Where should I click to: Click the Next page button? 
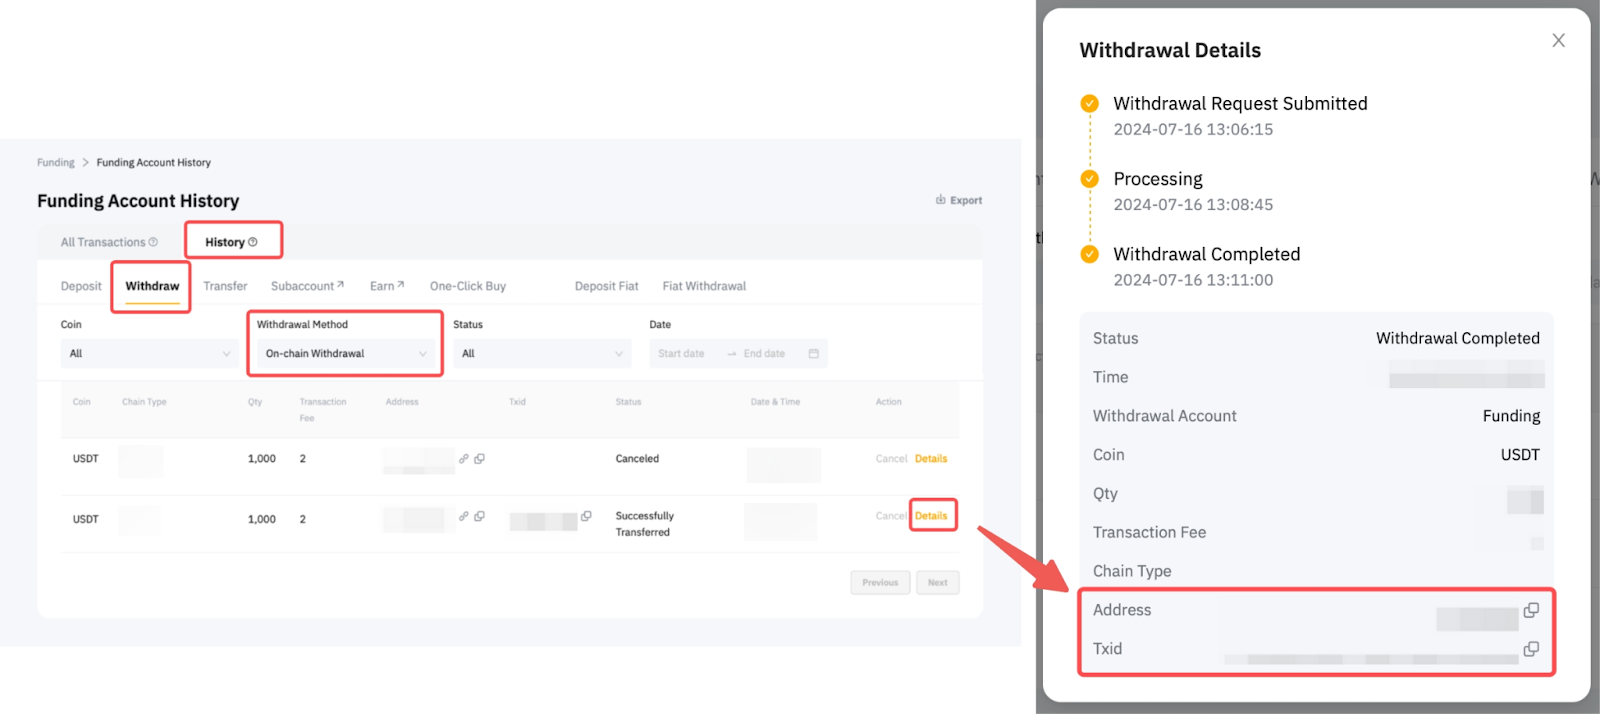click(x=937, y=583)
